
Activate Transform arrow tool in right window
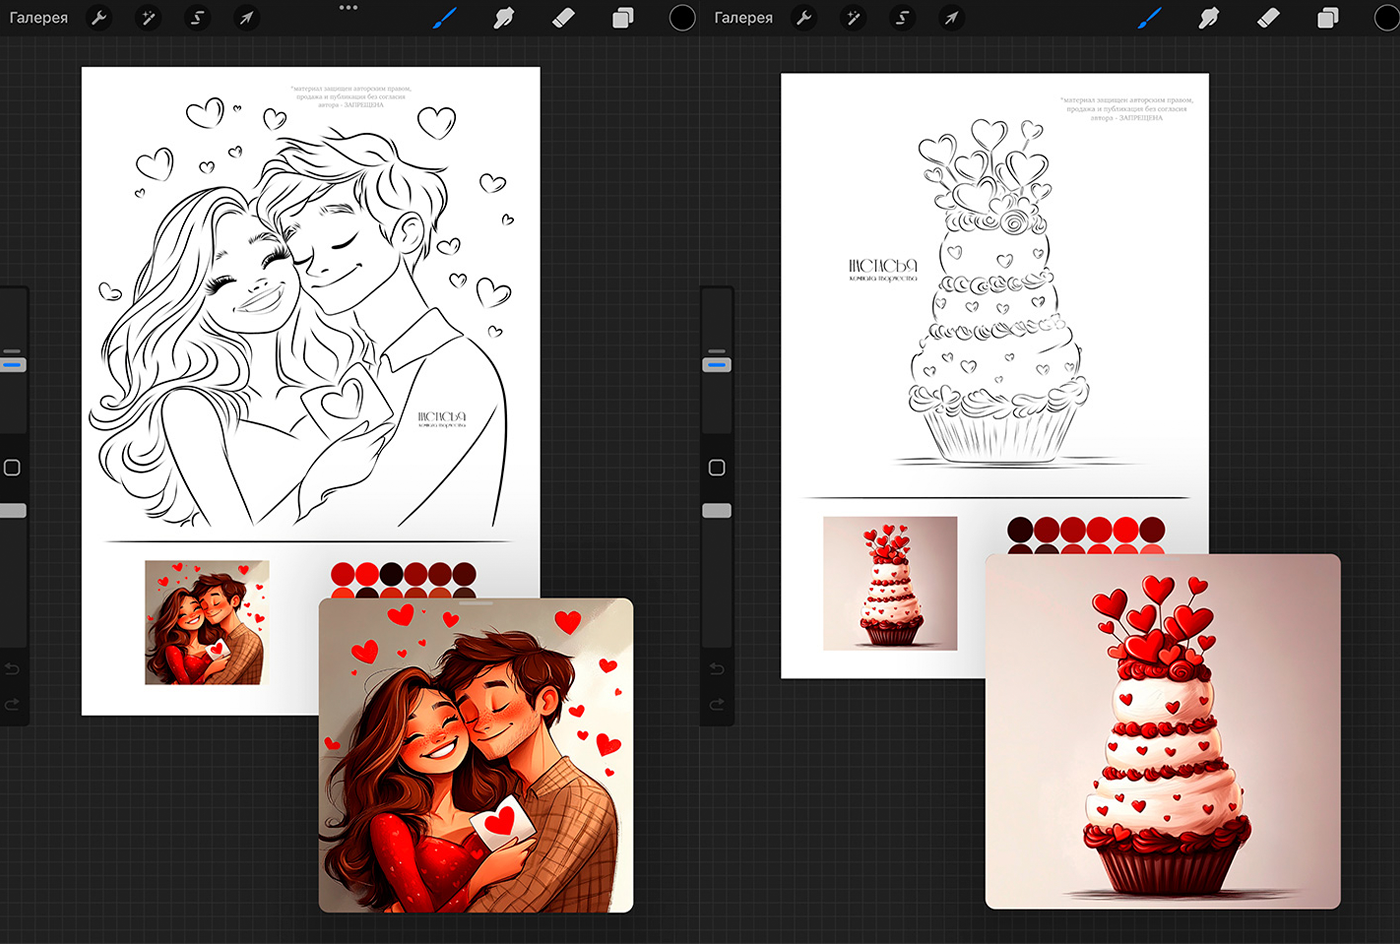(x=951, y=18)
